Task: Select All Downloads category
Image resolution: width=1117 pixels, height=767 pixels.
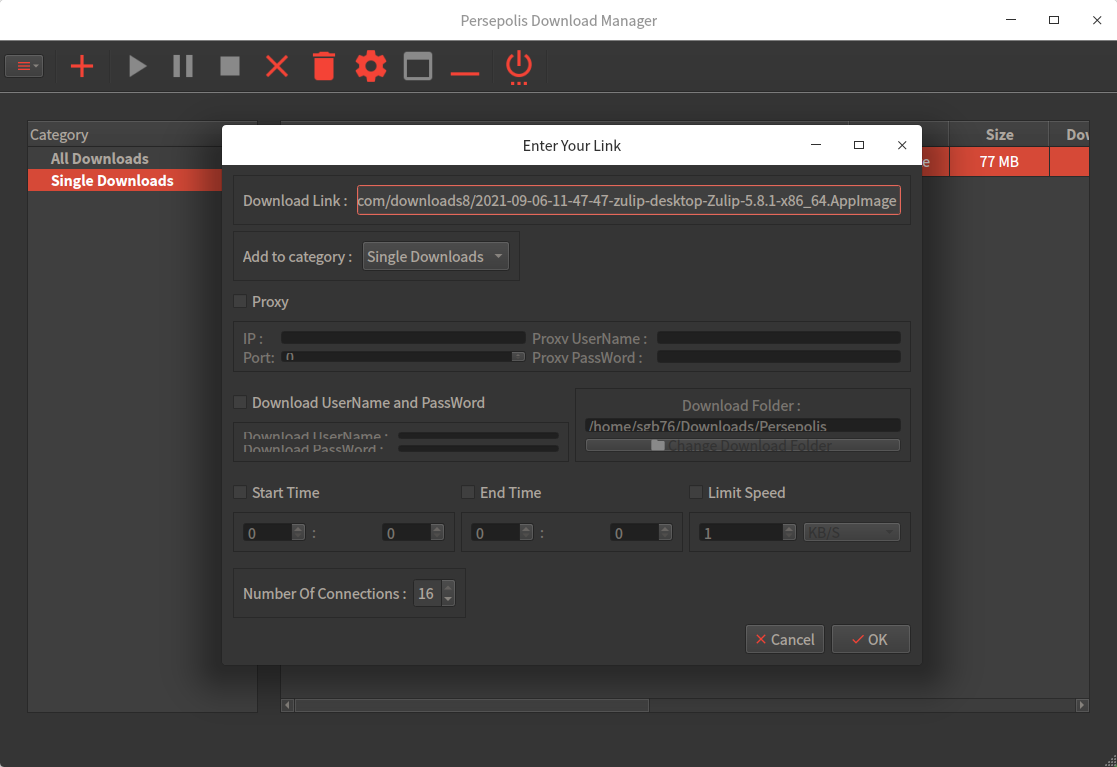Action: tap(99, 158)
